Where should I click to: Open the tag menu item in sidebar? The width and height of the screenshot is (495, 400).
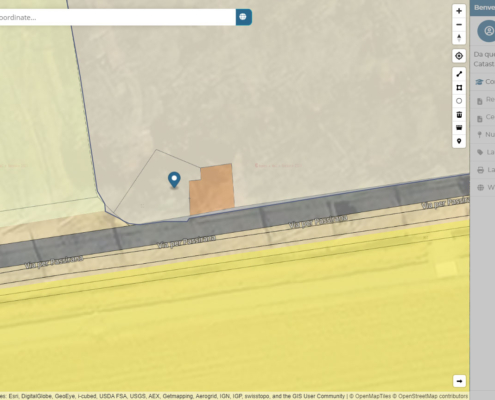coord(484,152)
